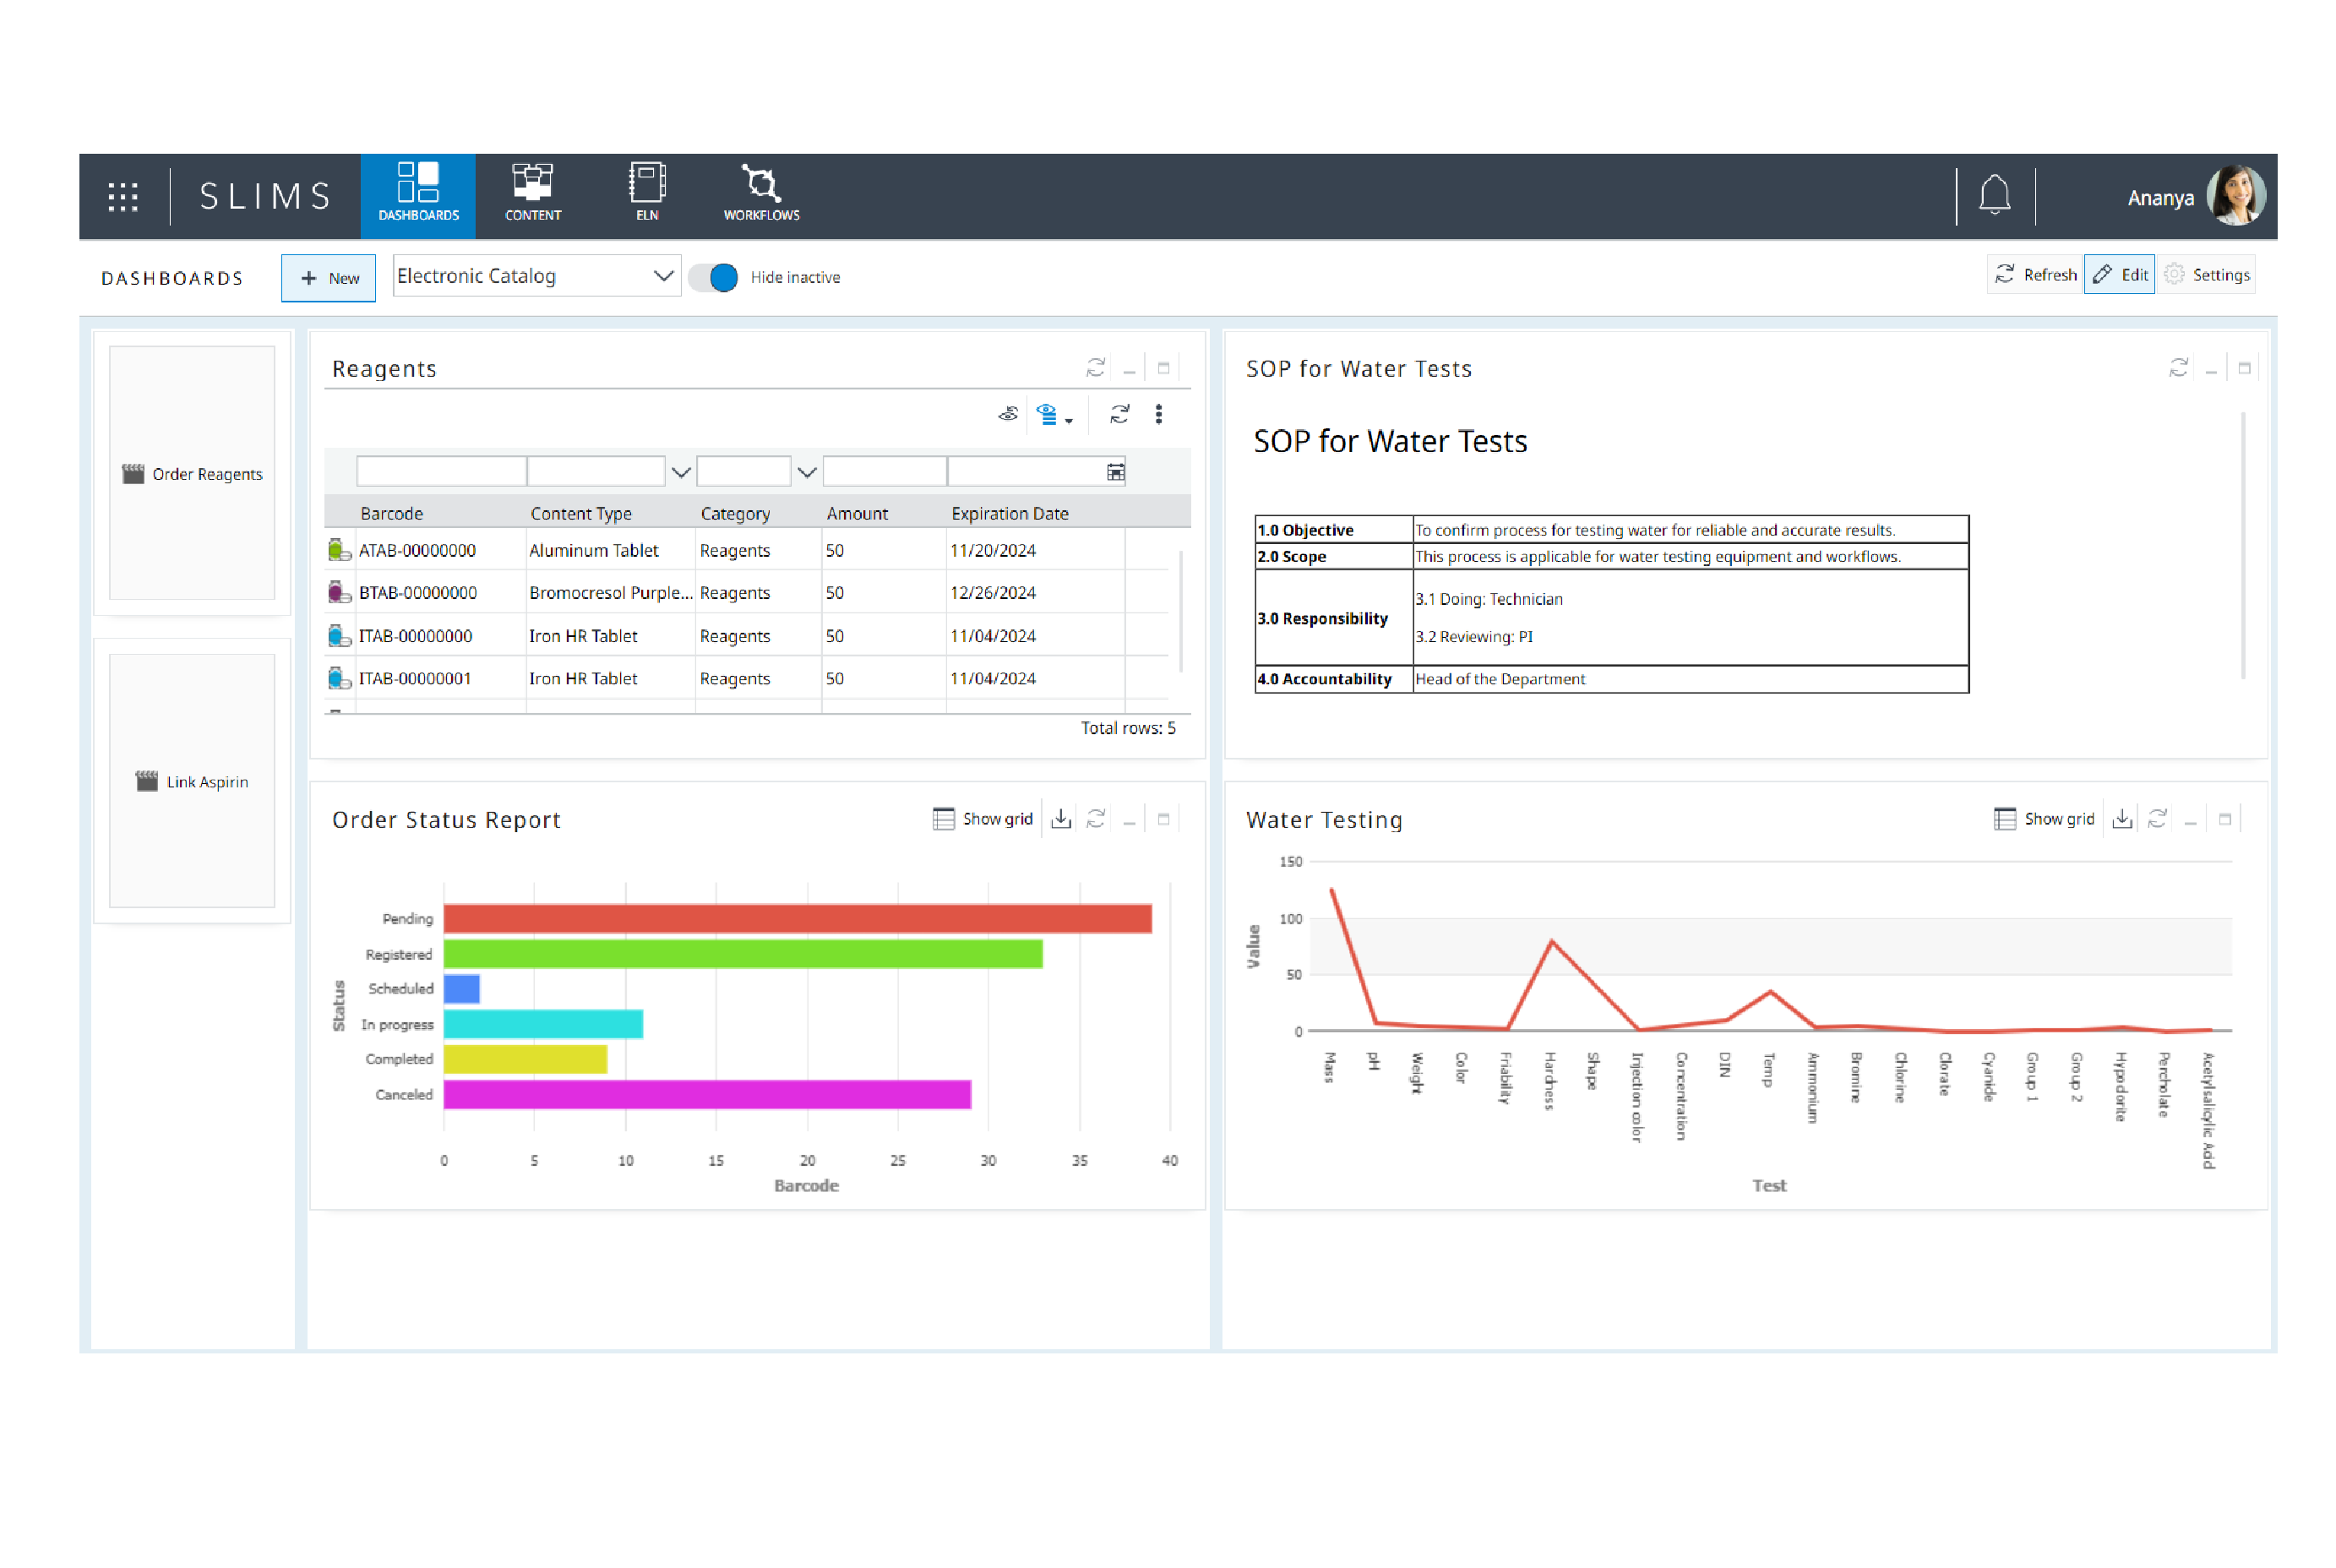
Task: Open the notifications bell
Action: pos(1994,195)
